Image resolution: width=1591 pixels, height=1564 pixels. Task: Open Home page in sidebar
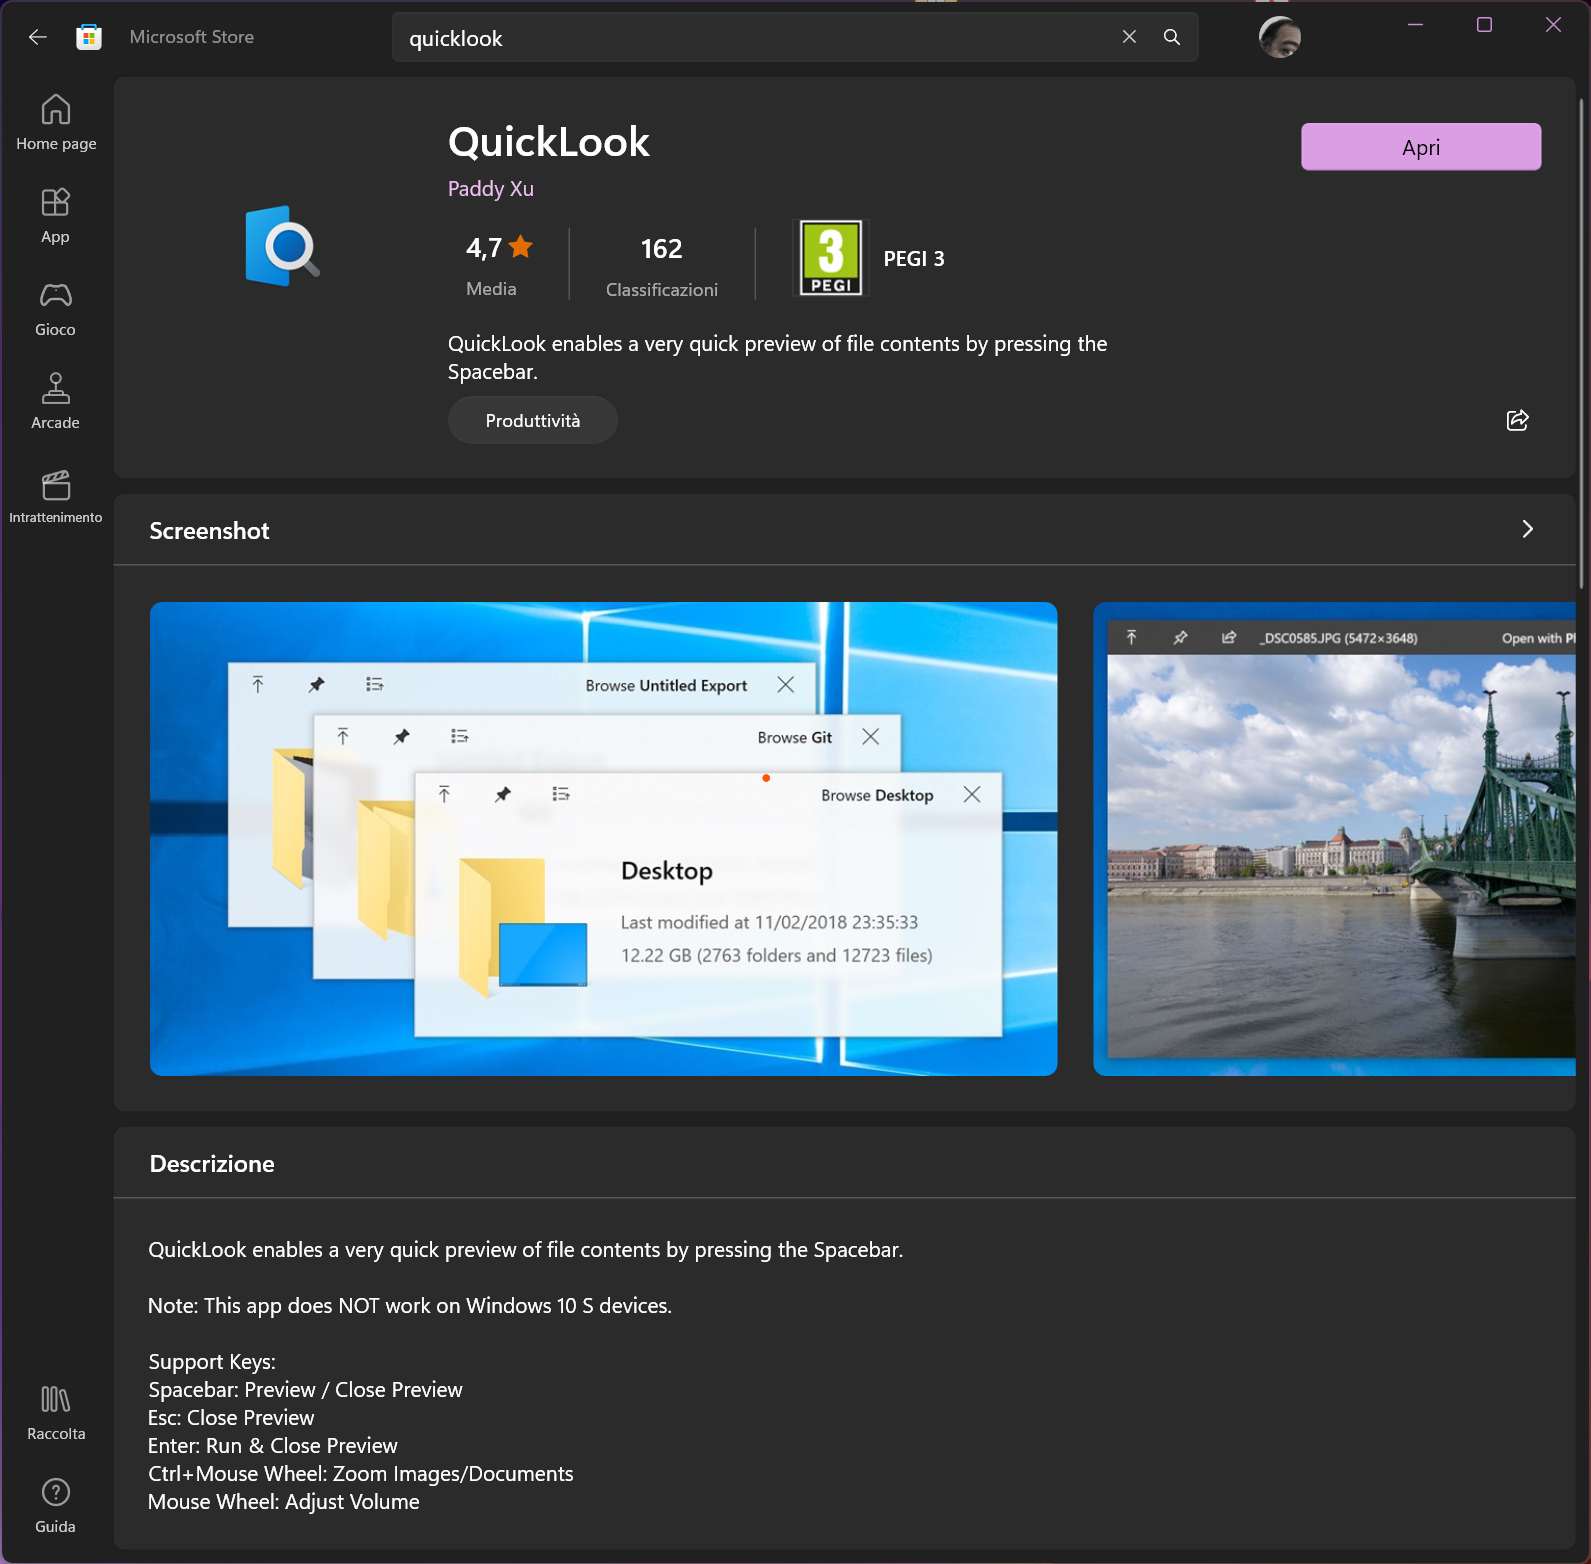(56, 122)
